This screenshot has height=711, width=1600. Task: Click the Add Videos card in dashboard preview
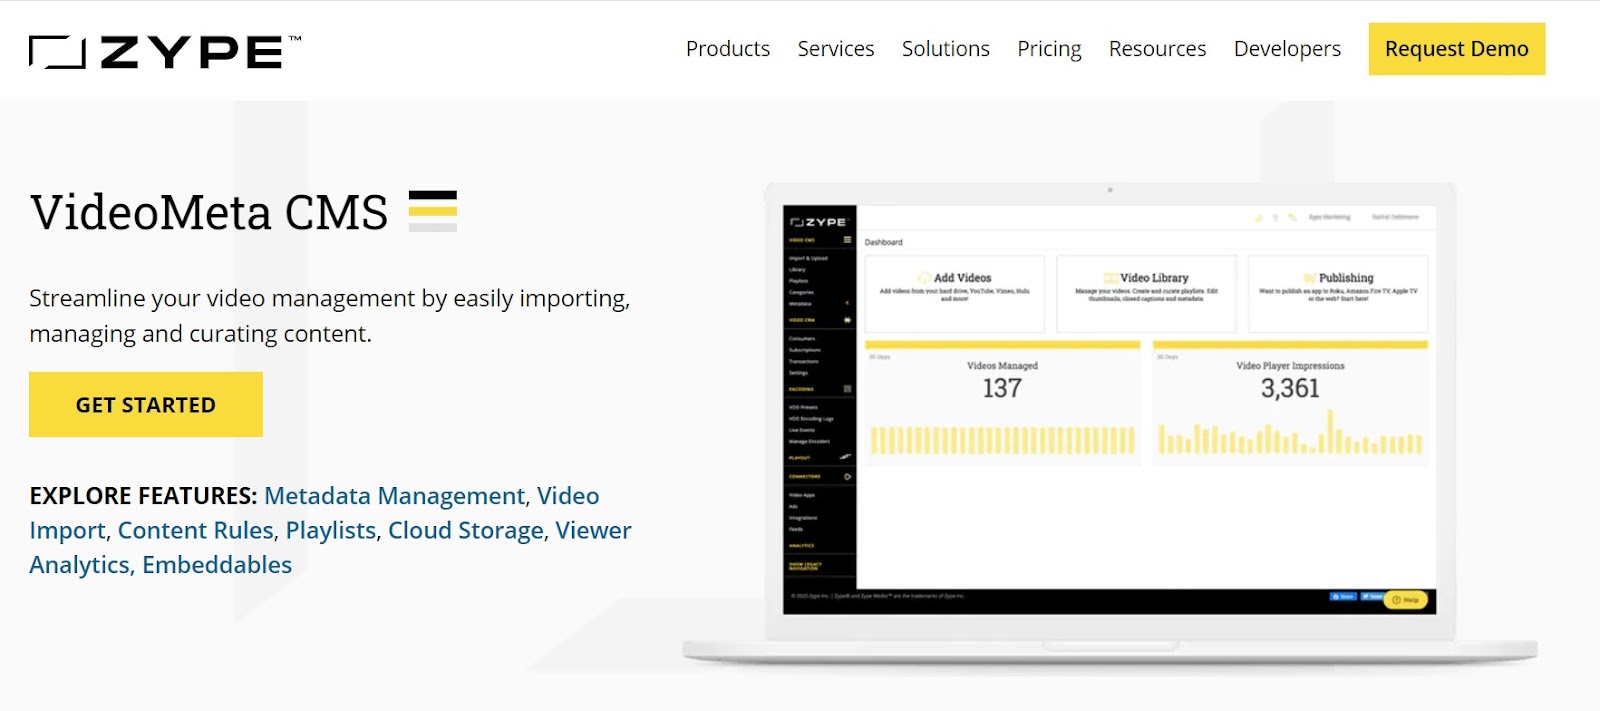[955, 294]
